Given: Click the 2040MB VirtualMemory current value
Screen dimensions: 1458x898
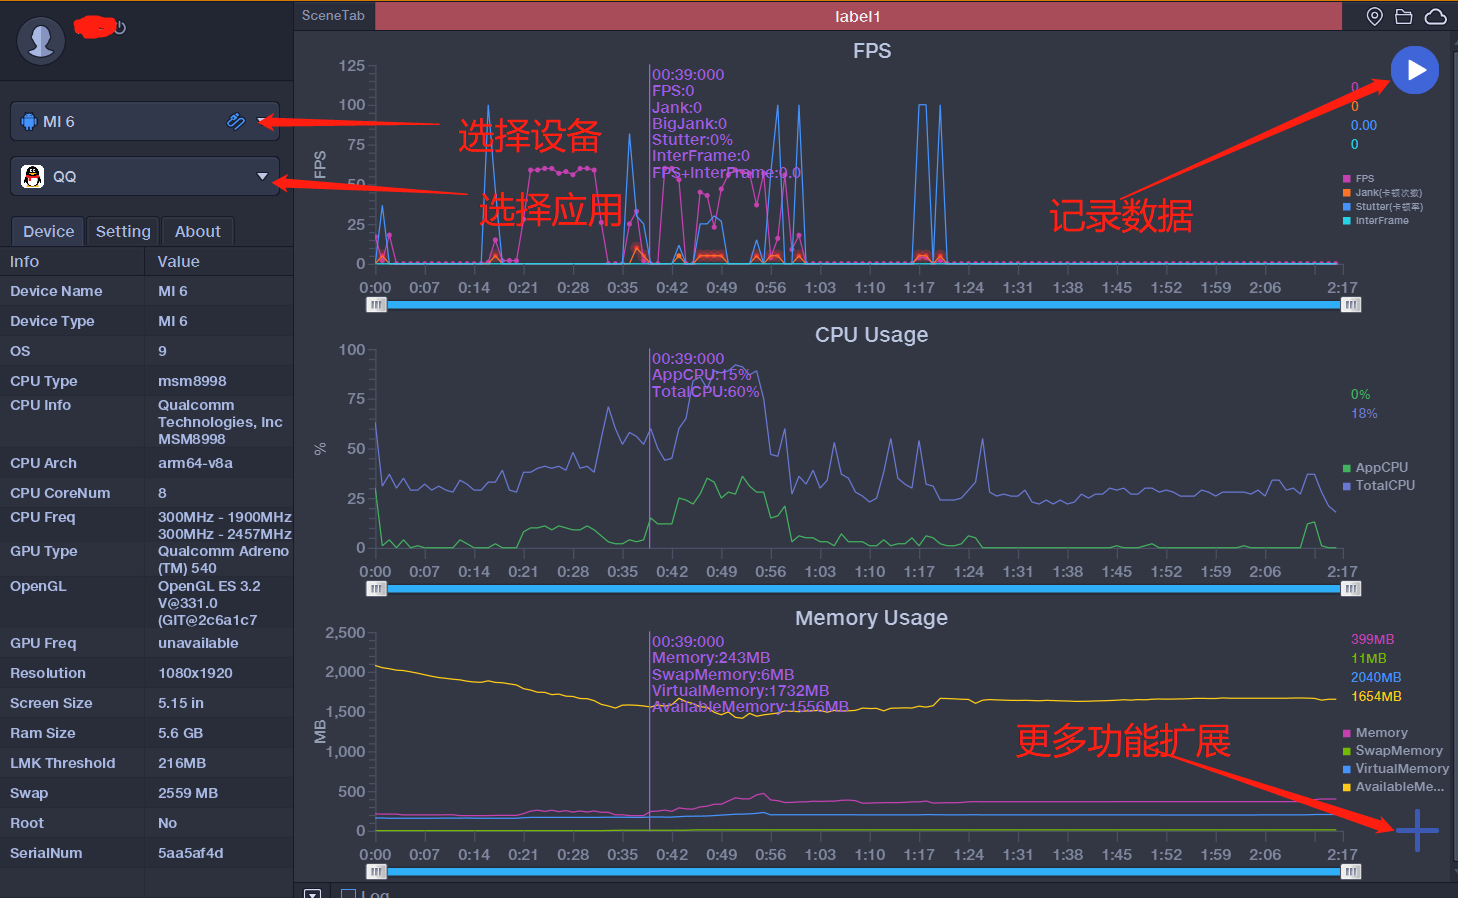Looking at the screenshot, I should (1376, 677).
